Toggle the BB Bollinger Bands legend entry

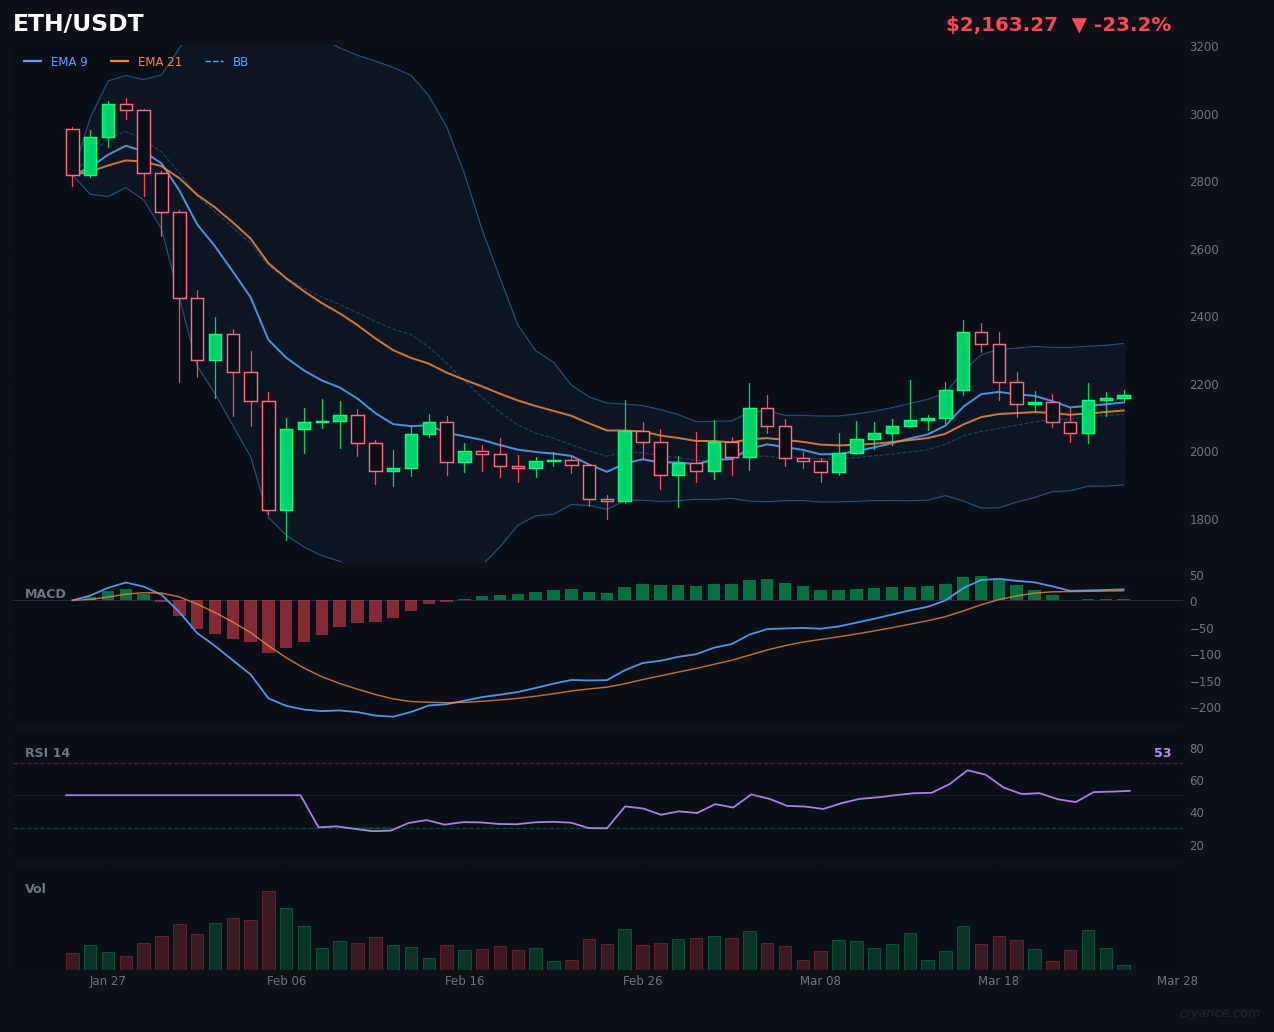[240, 61]
